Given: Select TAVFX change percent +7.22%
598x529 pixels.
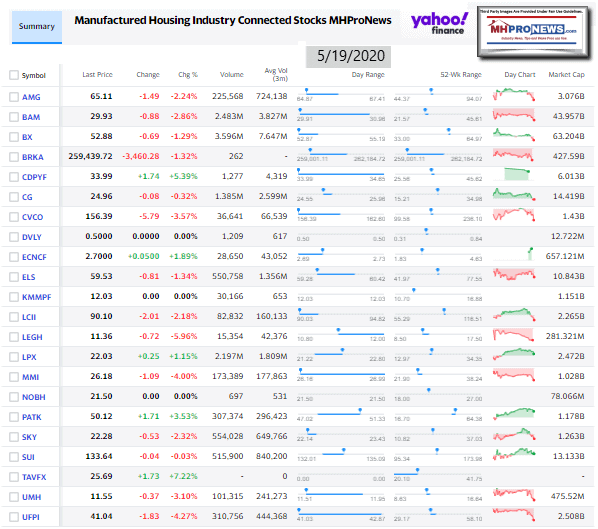Looking at the screenshot, I should pos(183,476).
